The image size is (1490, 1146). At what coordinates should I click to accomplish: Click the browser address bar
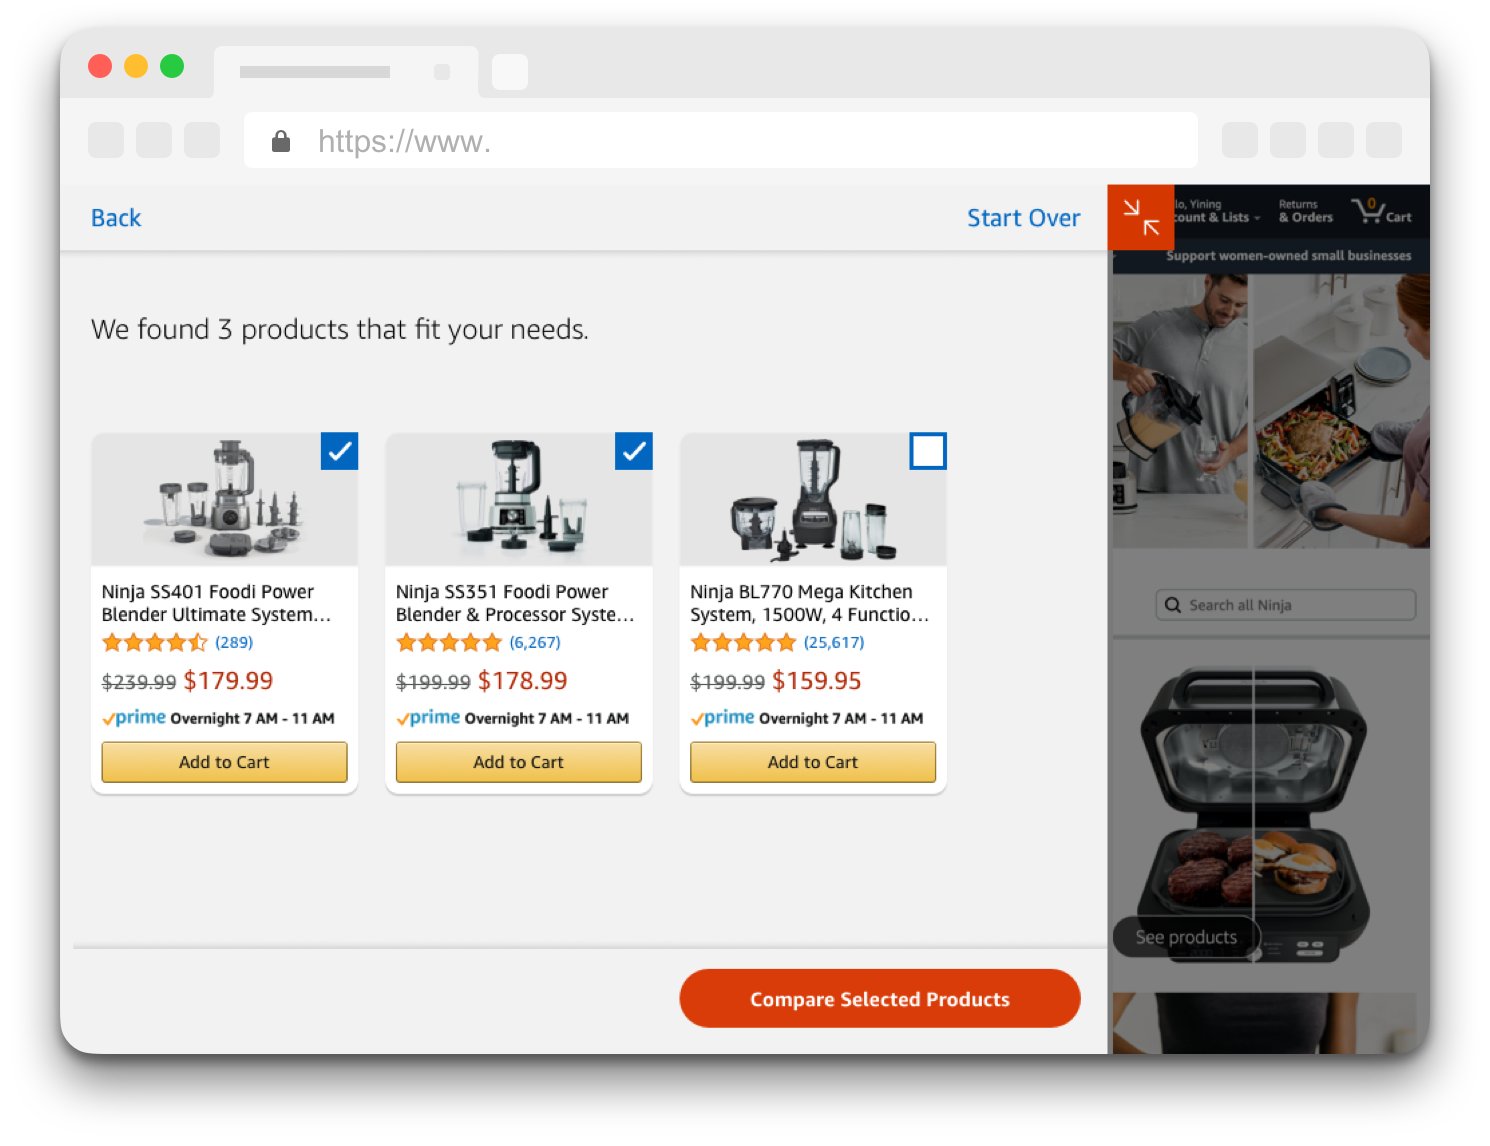[721, 141]
